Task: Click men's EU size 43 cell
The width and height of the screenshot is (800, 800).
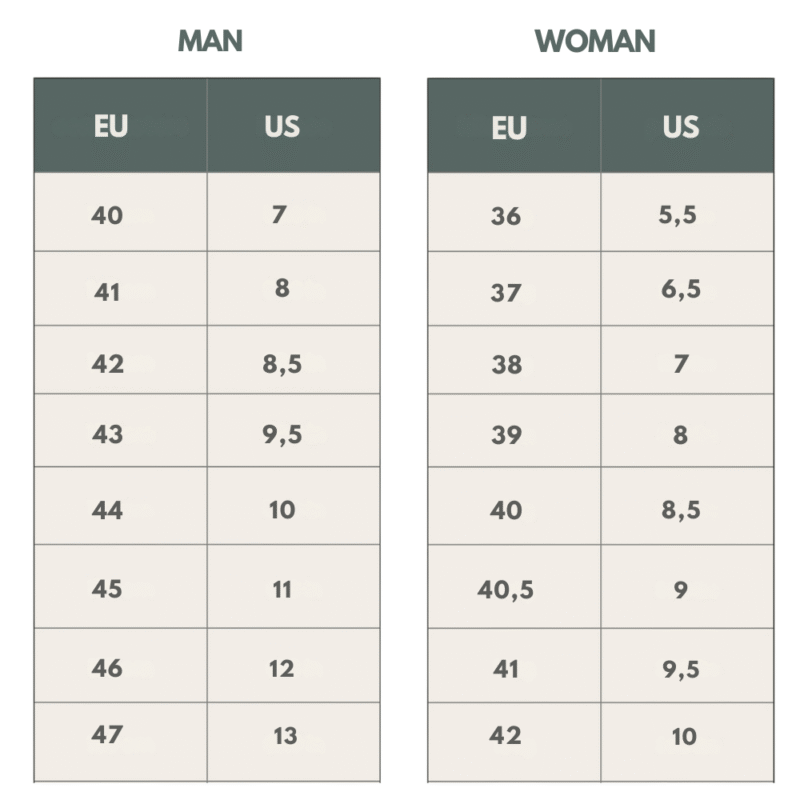Action: [x=120, y=430]
